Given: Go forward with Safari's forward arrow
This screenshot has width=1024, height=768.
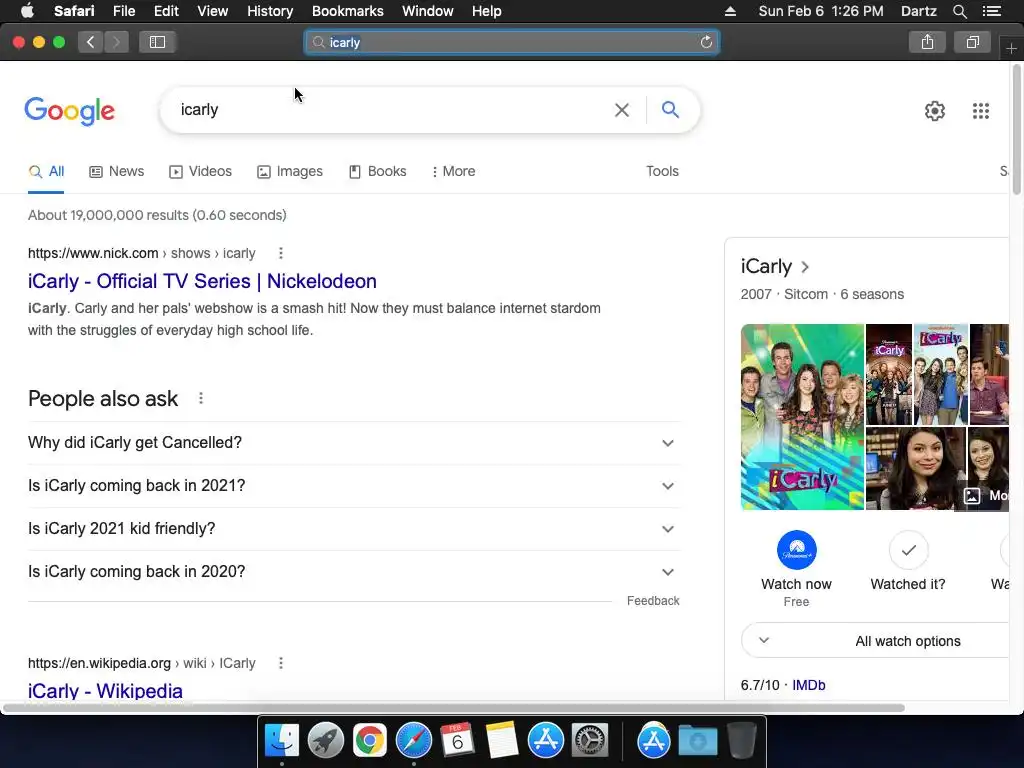Looking at the screenshot, I should 116,42.
